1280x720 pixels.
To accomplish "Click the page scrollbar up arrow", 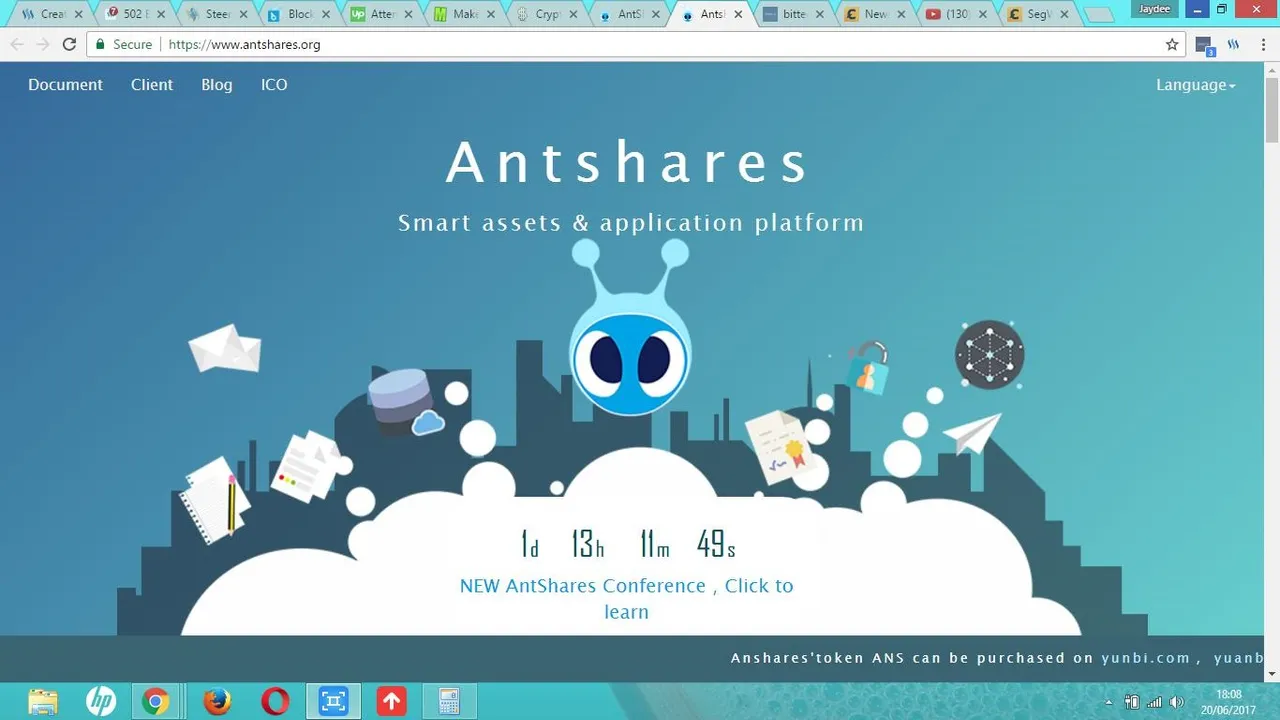I will (1272, 69).
